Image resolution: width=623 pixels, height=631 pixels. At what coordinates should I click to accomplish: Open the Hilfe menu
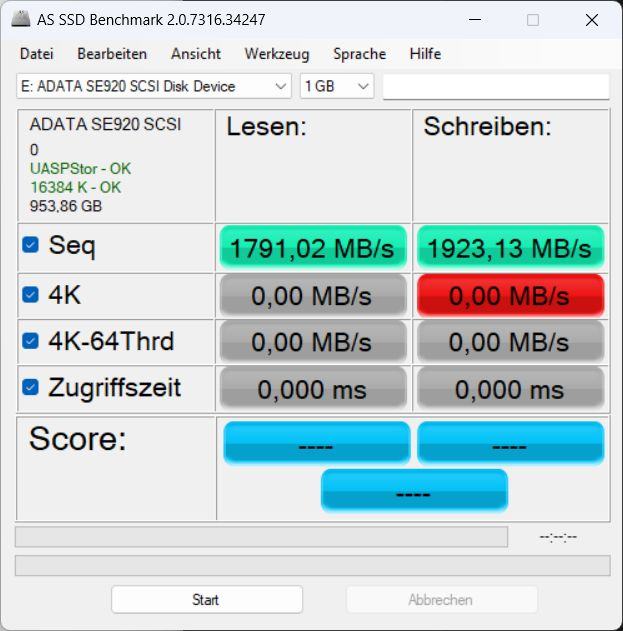(x=425, y=54)
